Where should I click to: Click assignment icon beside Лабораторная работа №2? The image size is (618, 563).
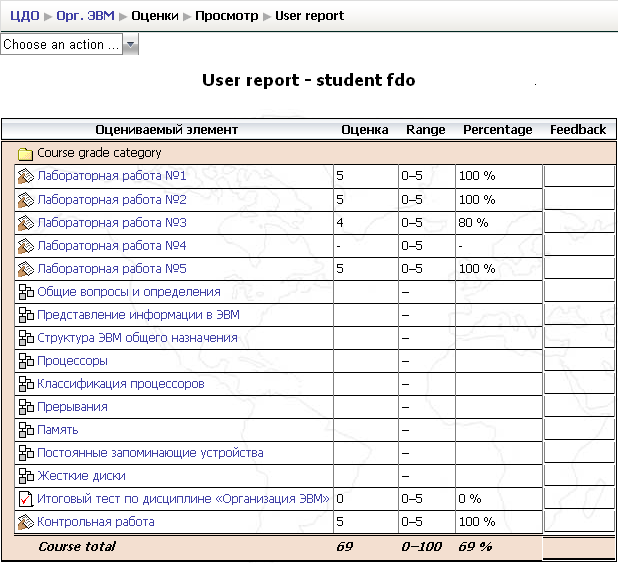point(26,200)
